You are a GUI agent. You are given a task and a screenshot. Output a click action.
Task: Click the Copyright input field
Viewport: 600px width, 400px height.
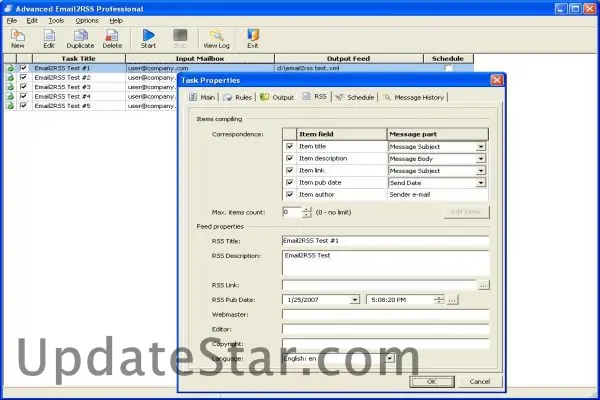tap(385, 343)
